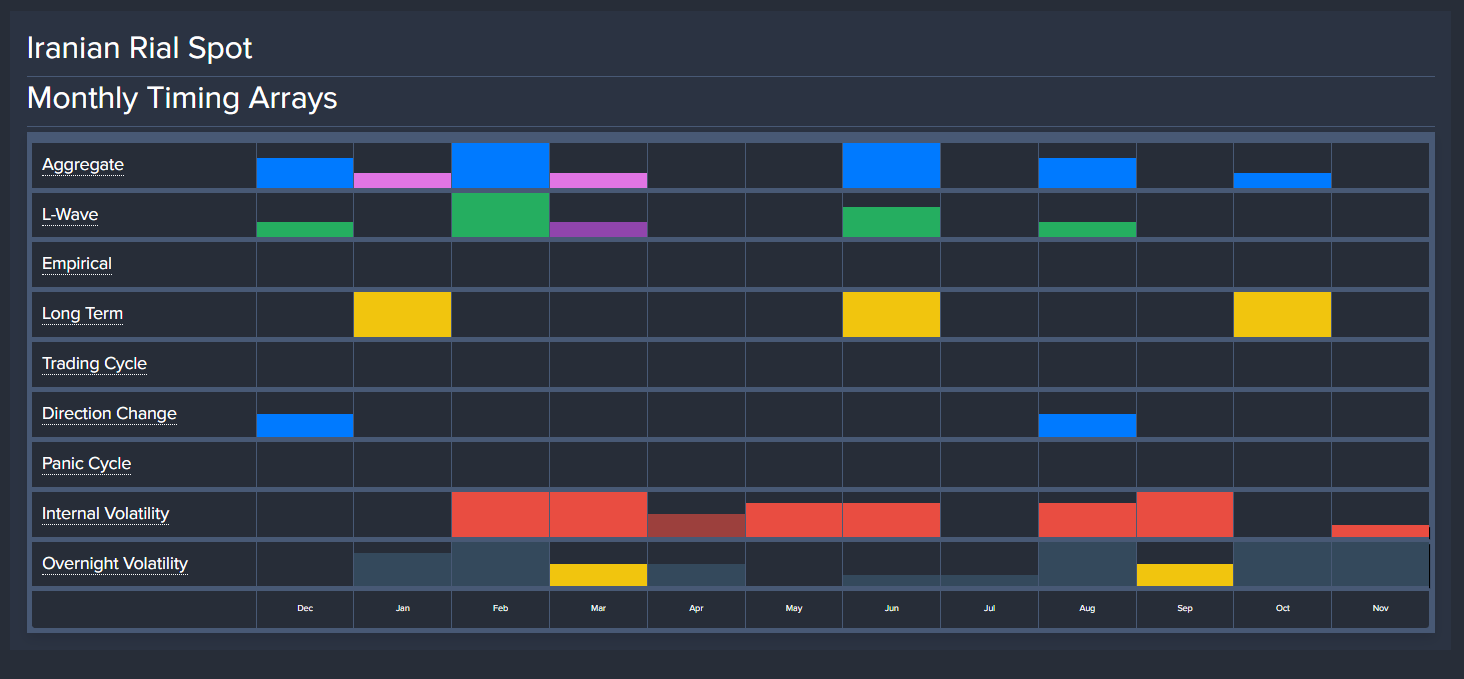Click the Aggregate row label
The height and width of the screenshot is (679, 1464).
pos(83,165)
